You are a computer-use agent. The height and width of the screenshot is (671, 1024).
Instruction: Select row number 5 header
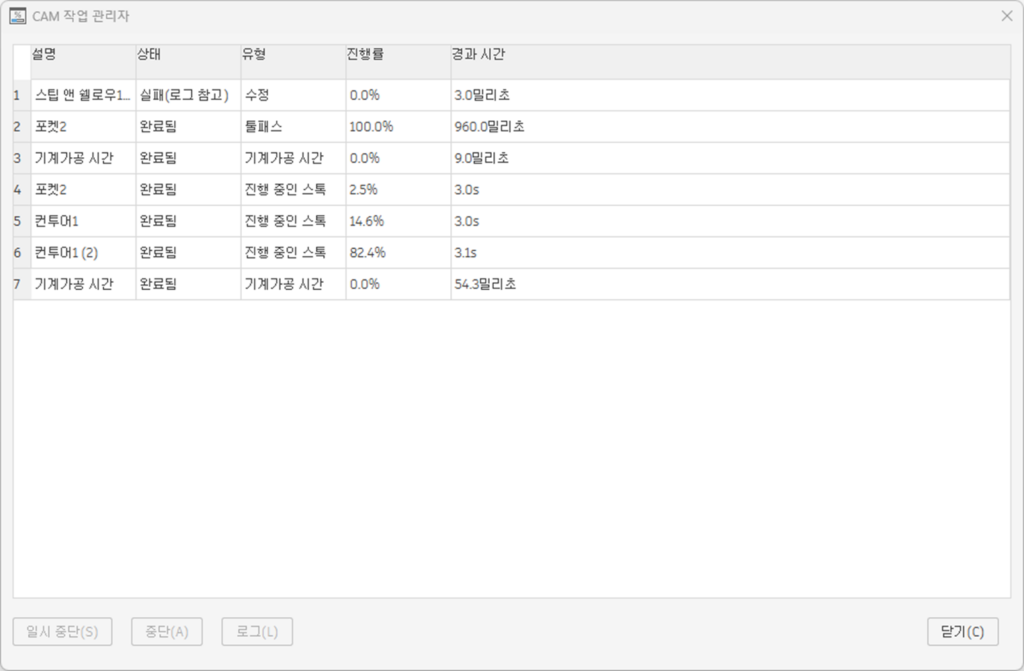pos(22,221)
